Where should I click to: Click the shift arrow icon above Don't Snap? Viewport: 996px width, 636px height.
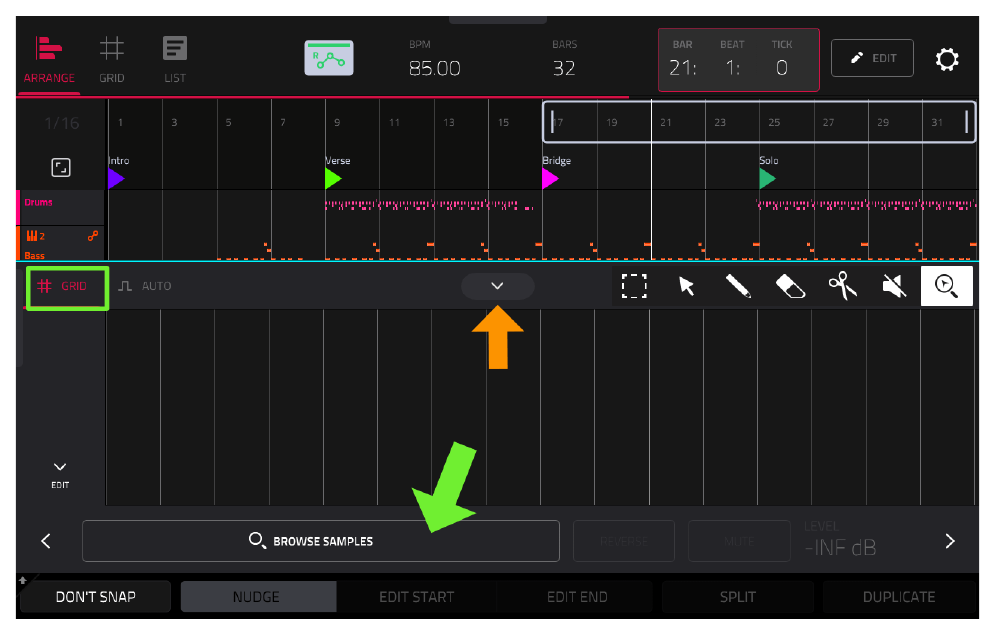(x=23, y=579)
